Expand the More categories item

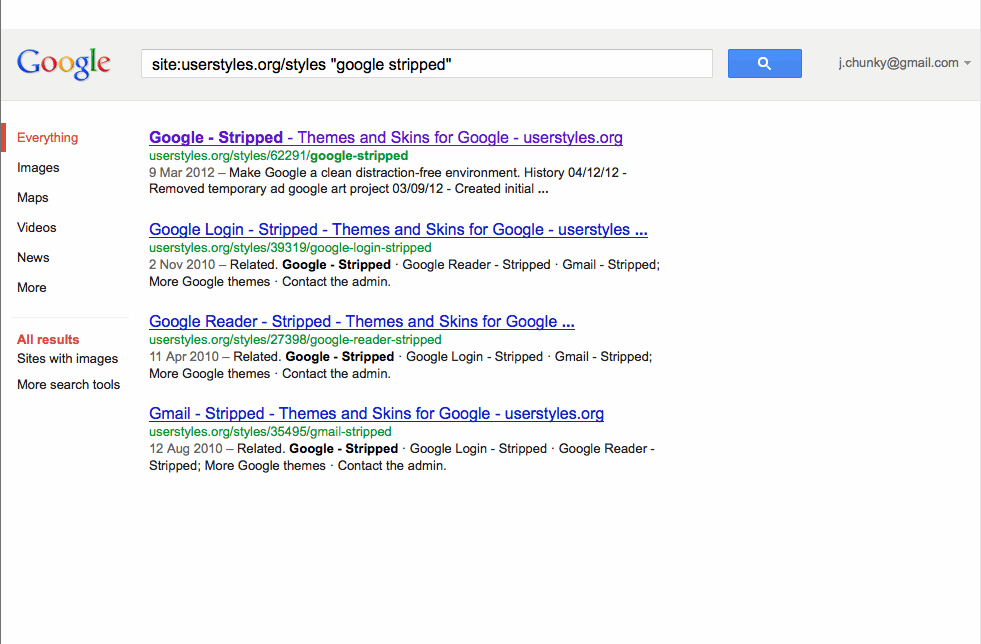pos(32,288)
